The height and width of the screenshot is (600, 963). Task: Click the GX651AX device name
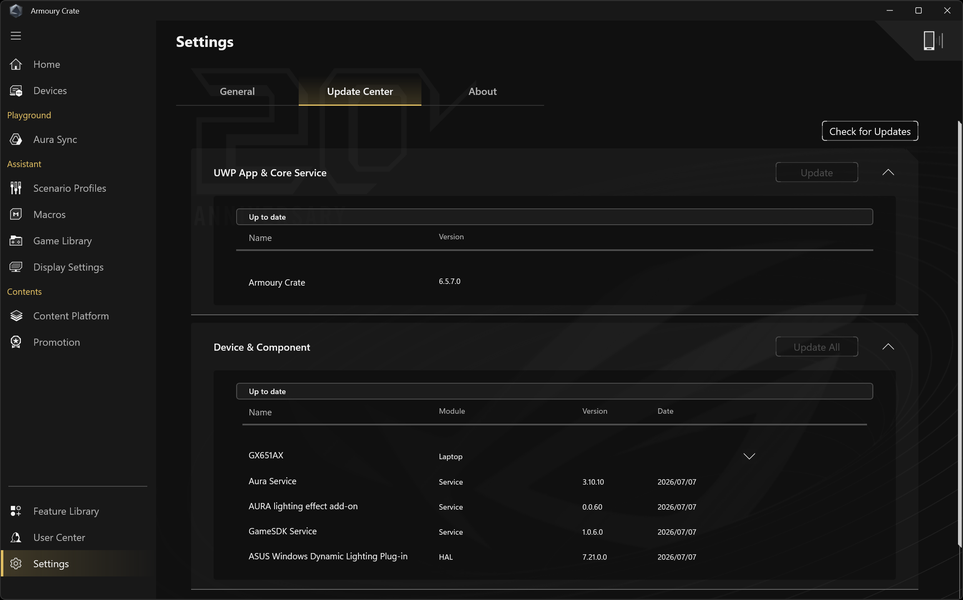coord(266,456)
